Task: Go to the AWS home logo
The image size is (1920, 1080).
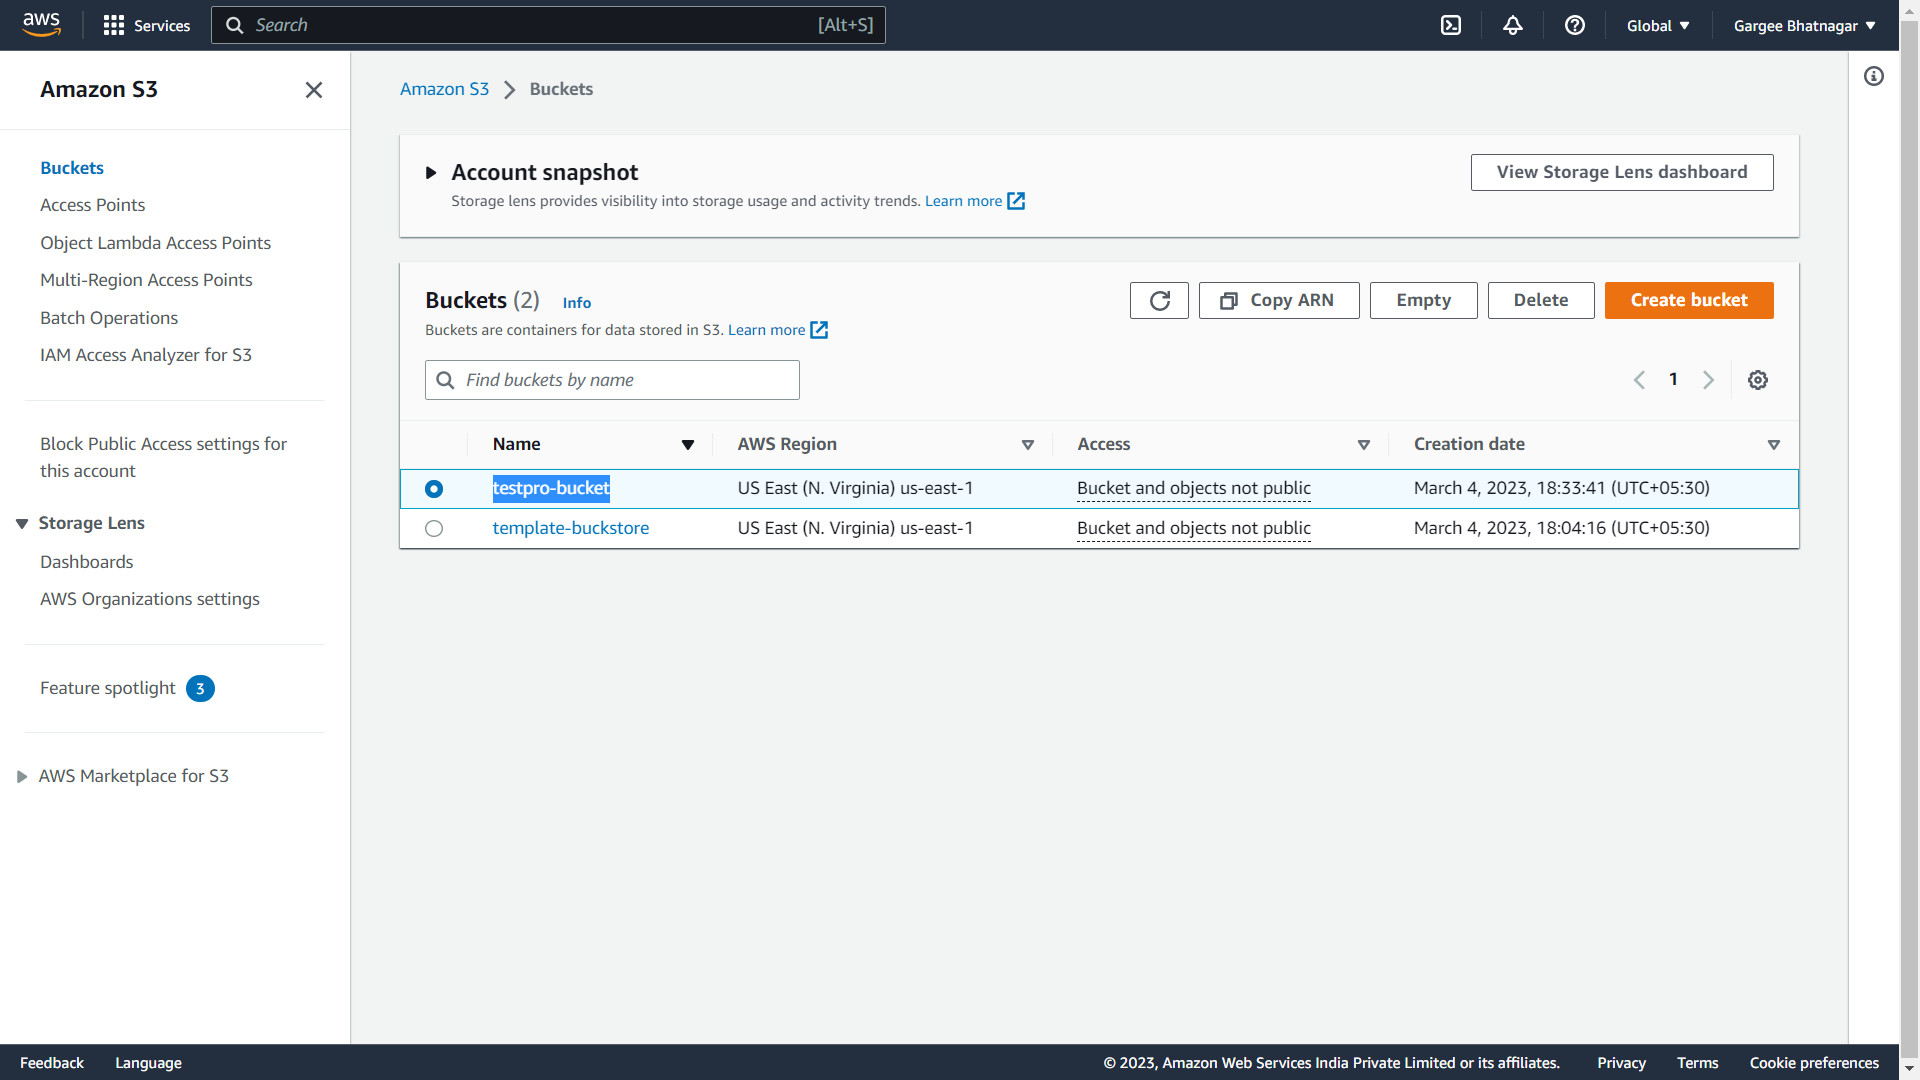Action: [41, 24]
